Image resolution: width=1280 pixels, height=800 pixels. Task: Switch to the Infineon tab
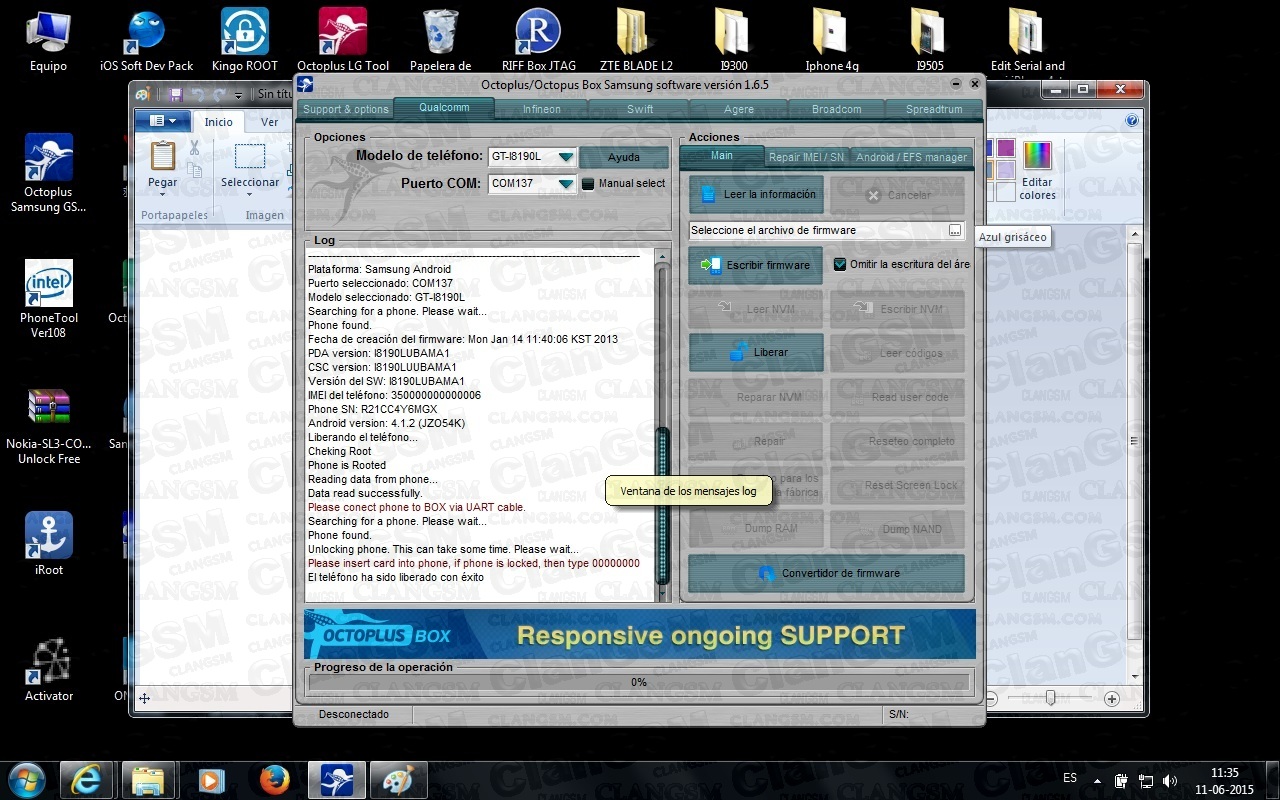541,109
